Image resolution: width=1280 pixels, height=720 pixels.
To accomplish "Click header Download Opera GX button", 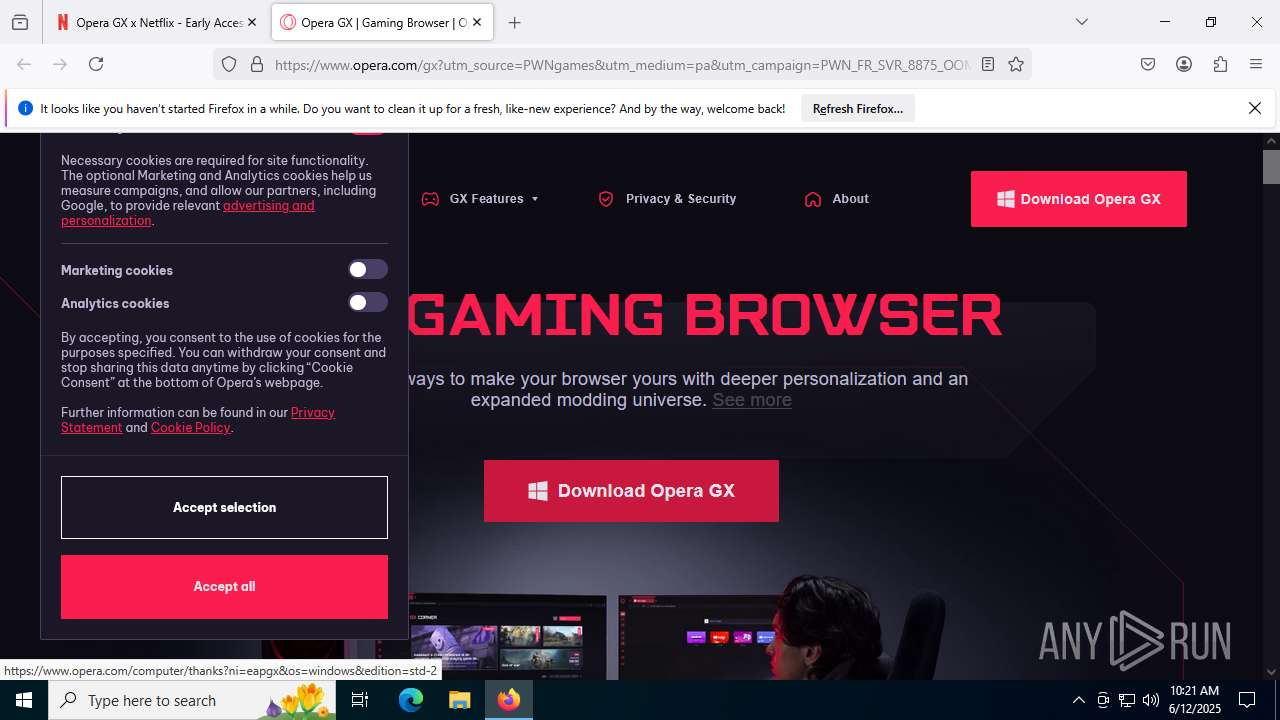I will pyautogui.click(x=1079, y=199).
